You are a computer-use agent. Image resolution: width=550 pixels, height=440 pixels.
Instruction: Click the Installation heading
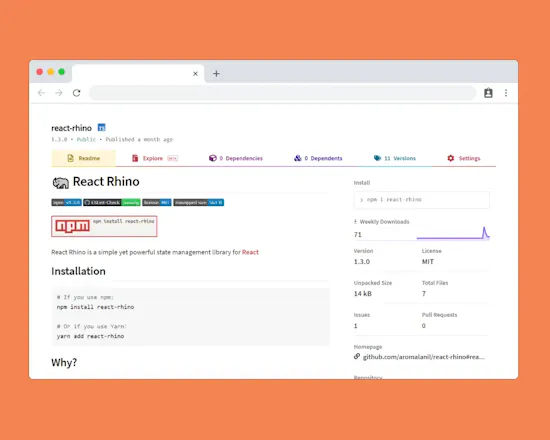pyautogui.click(x=78, y=271)
